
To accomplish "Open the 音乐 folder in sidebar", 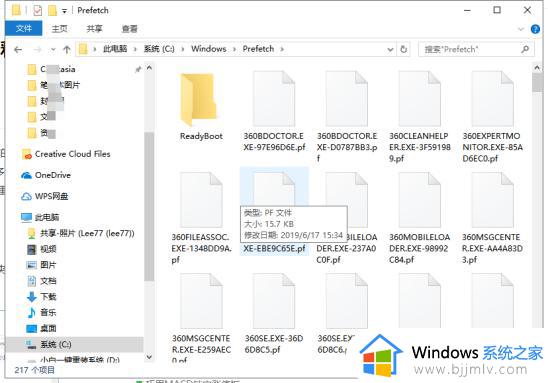I will (42, 312).
